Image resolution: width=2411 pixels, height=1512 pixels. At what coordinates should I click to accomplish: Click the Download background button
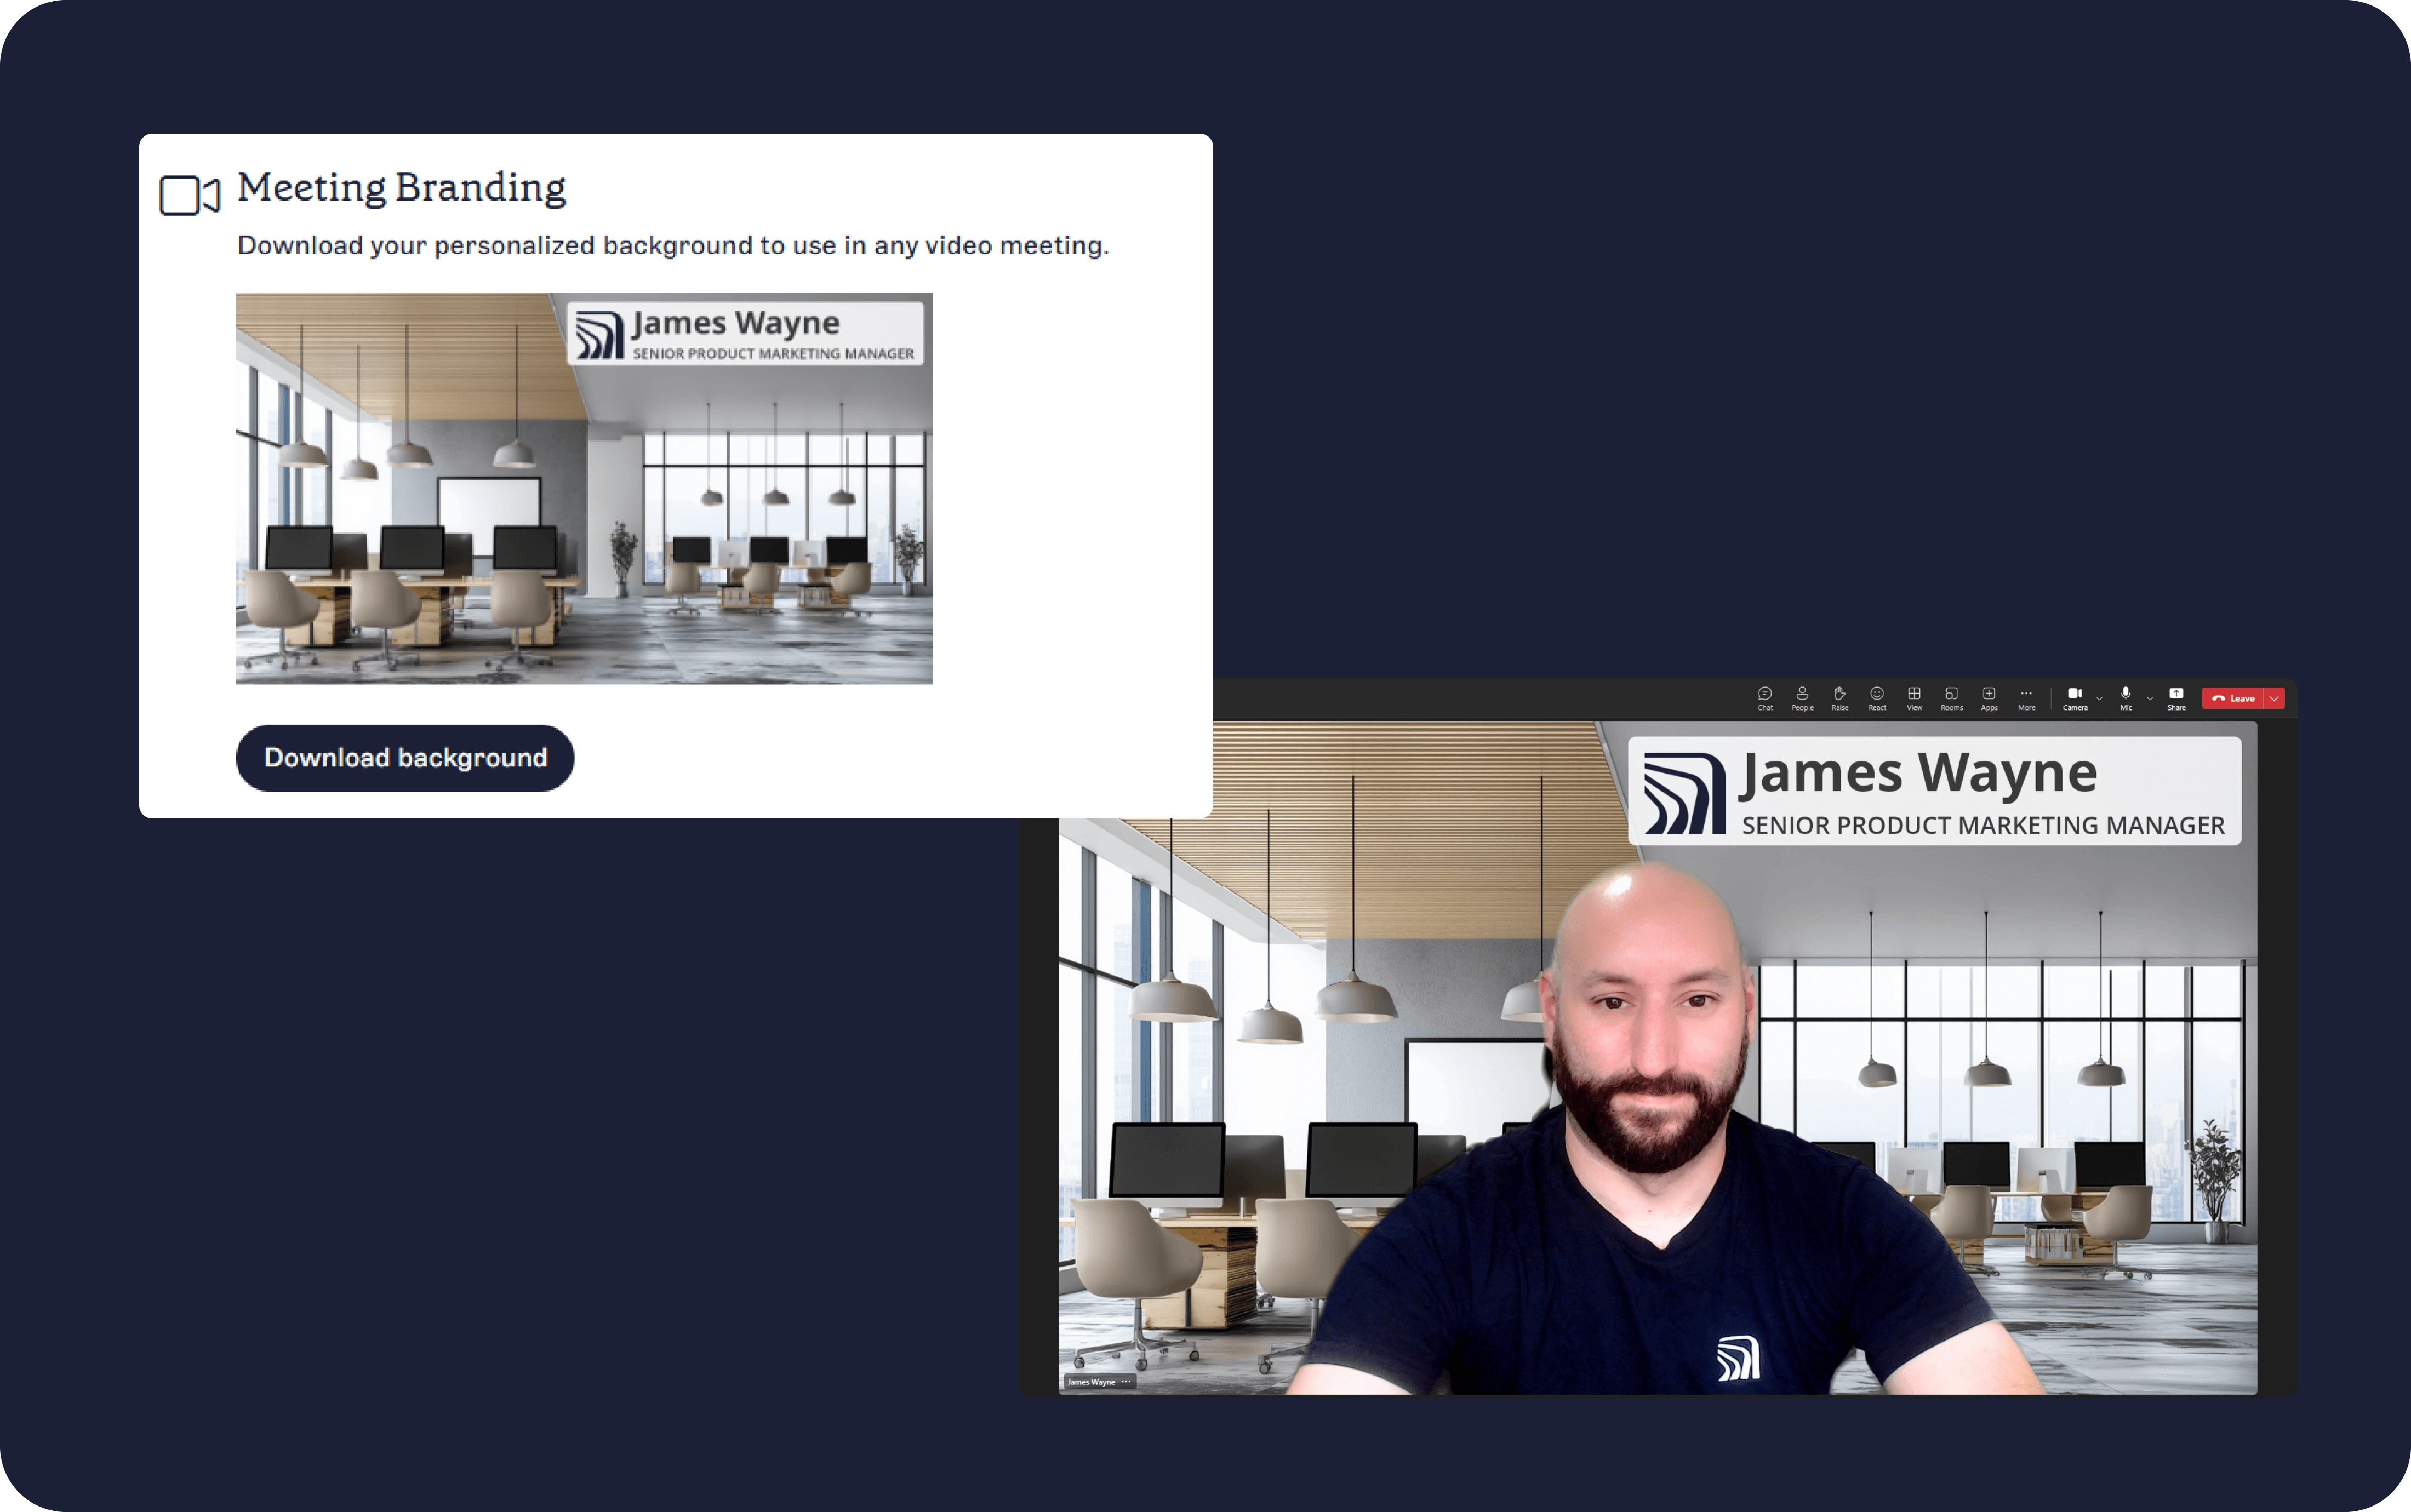[404, 758]
